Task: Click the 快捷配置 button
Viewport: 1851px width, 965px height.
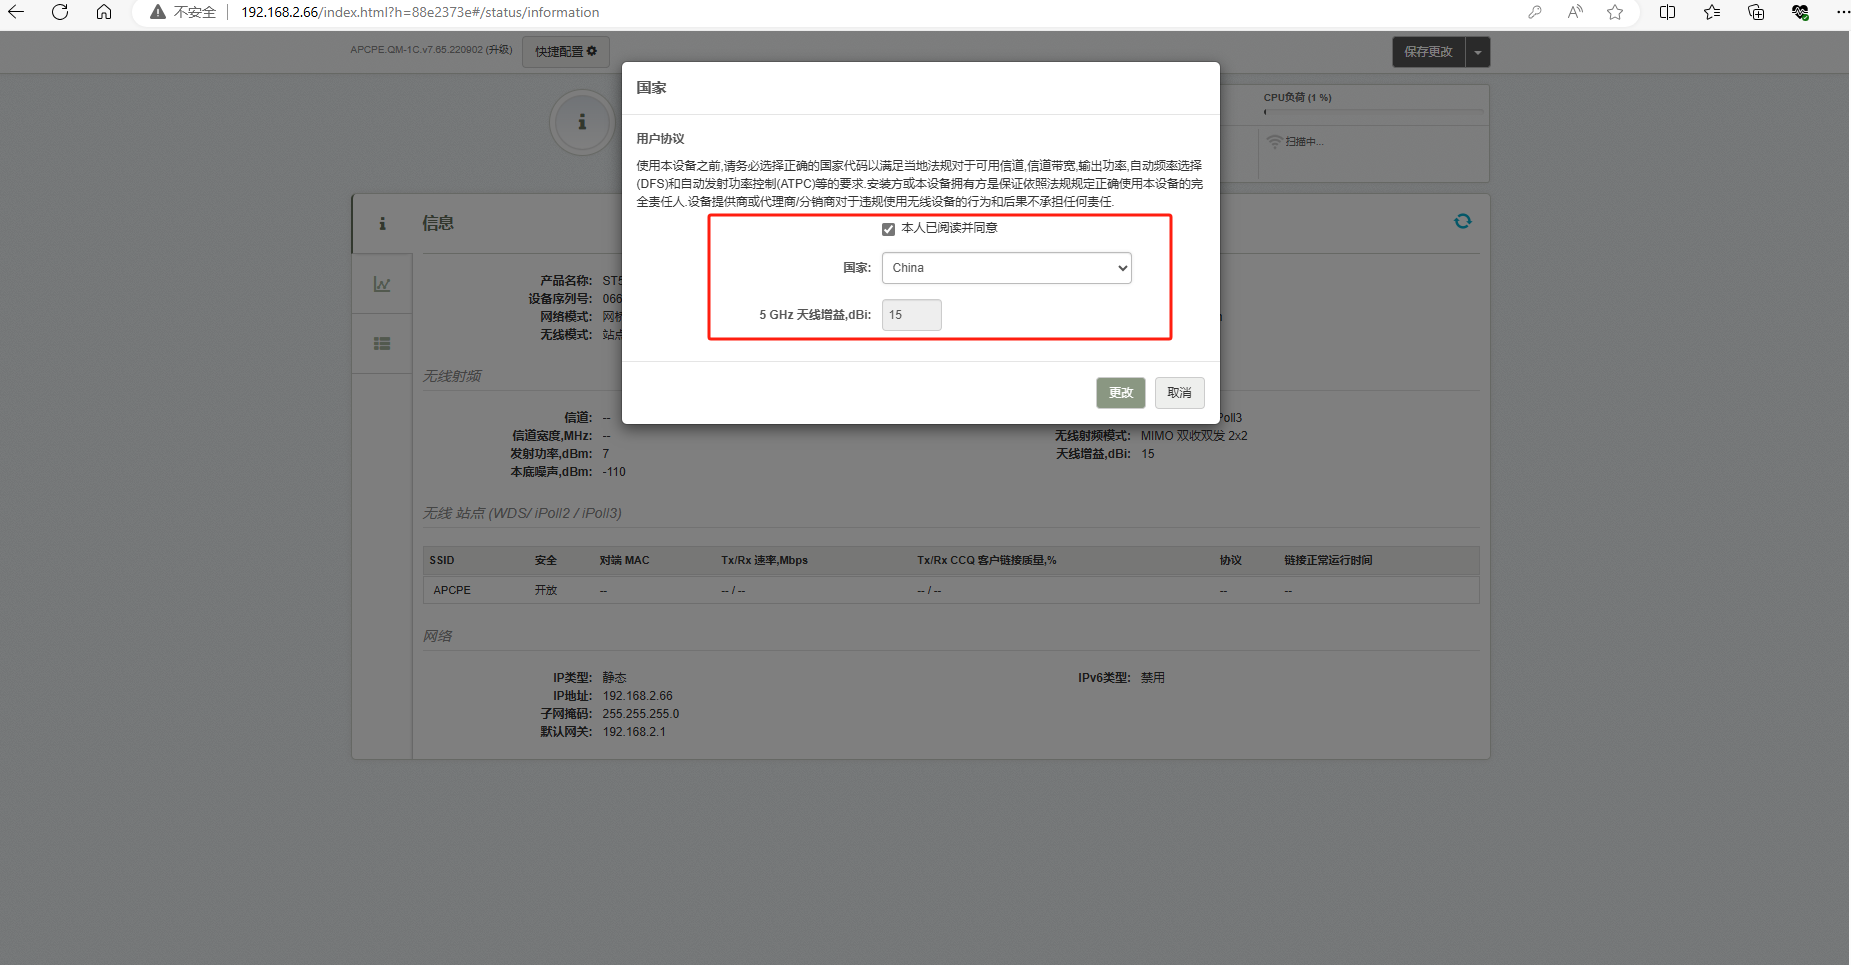Action: pyautogui.click(x=565, y=52)
